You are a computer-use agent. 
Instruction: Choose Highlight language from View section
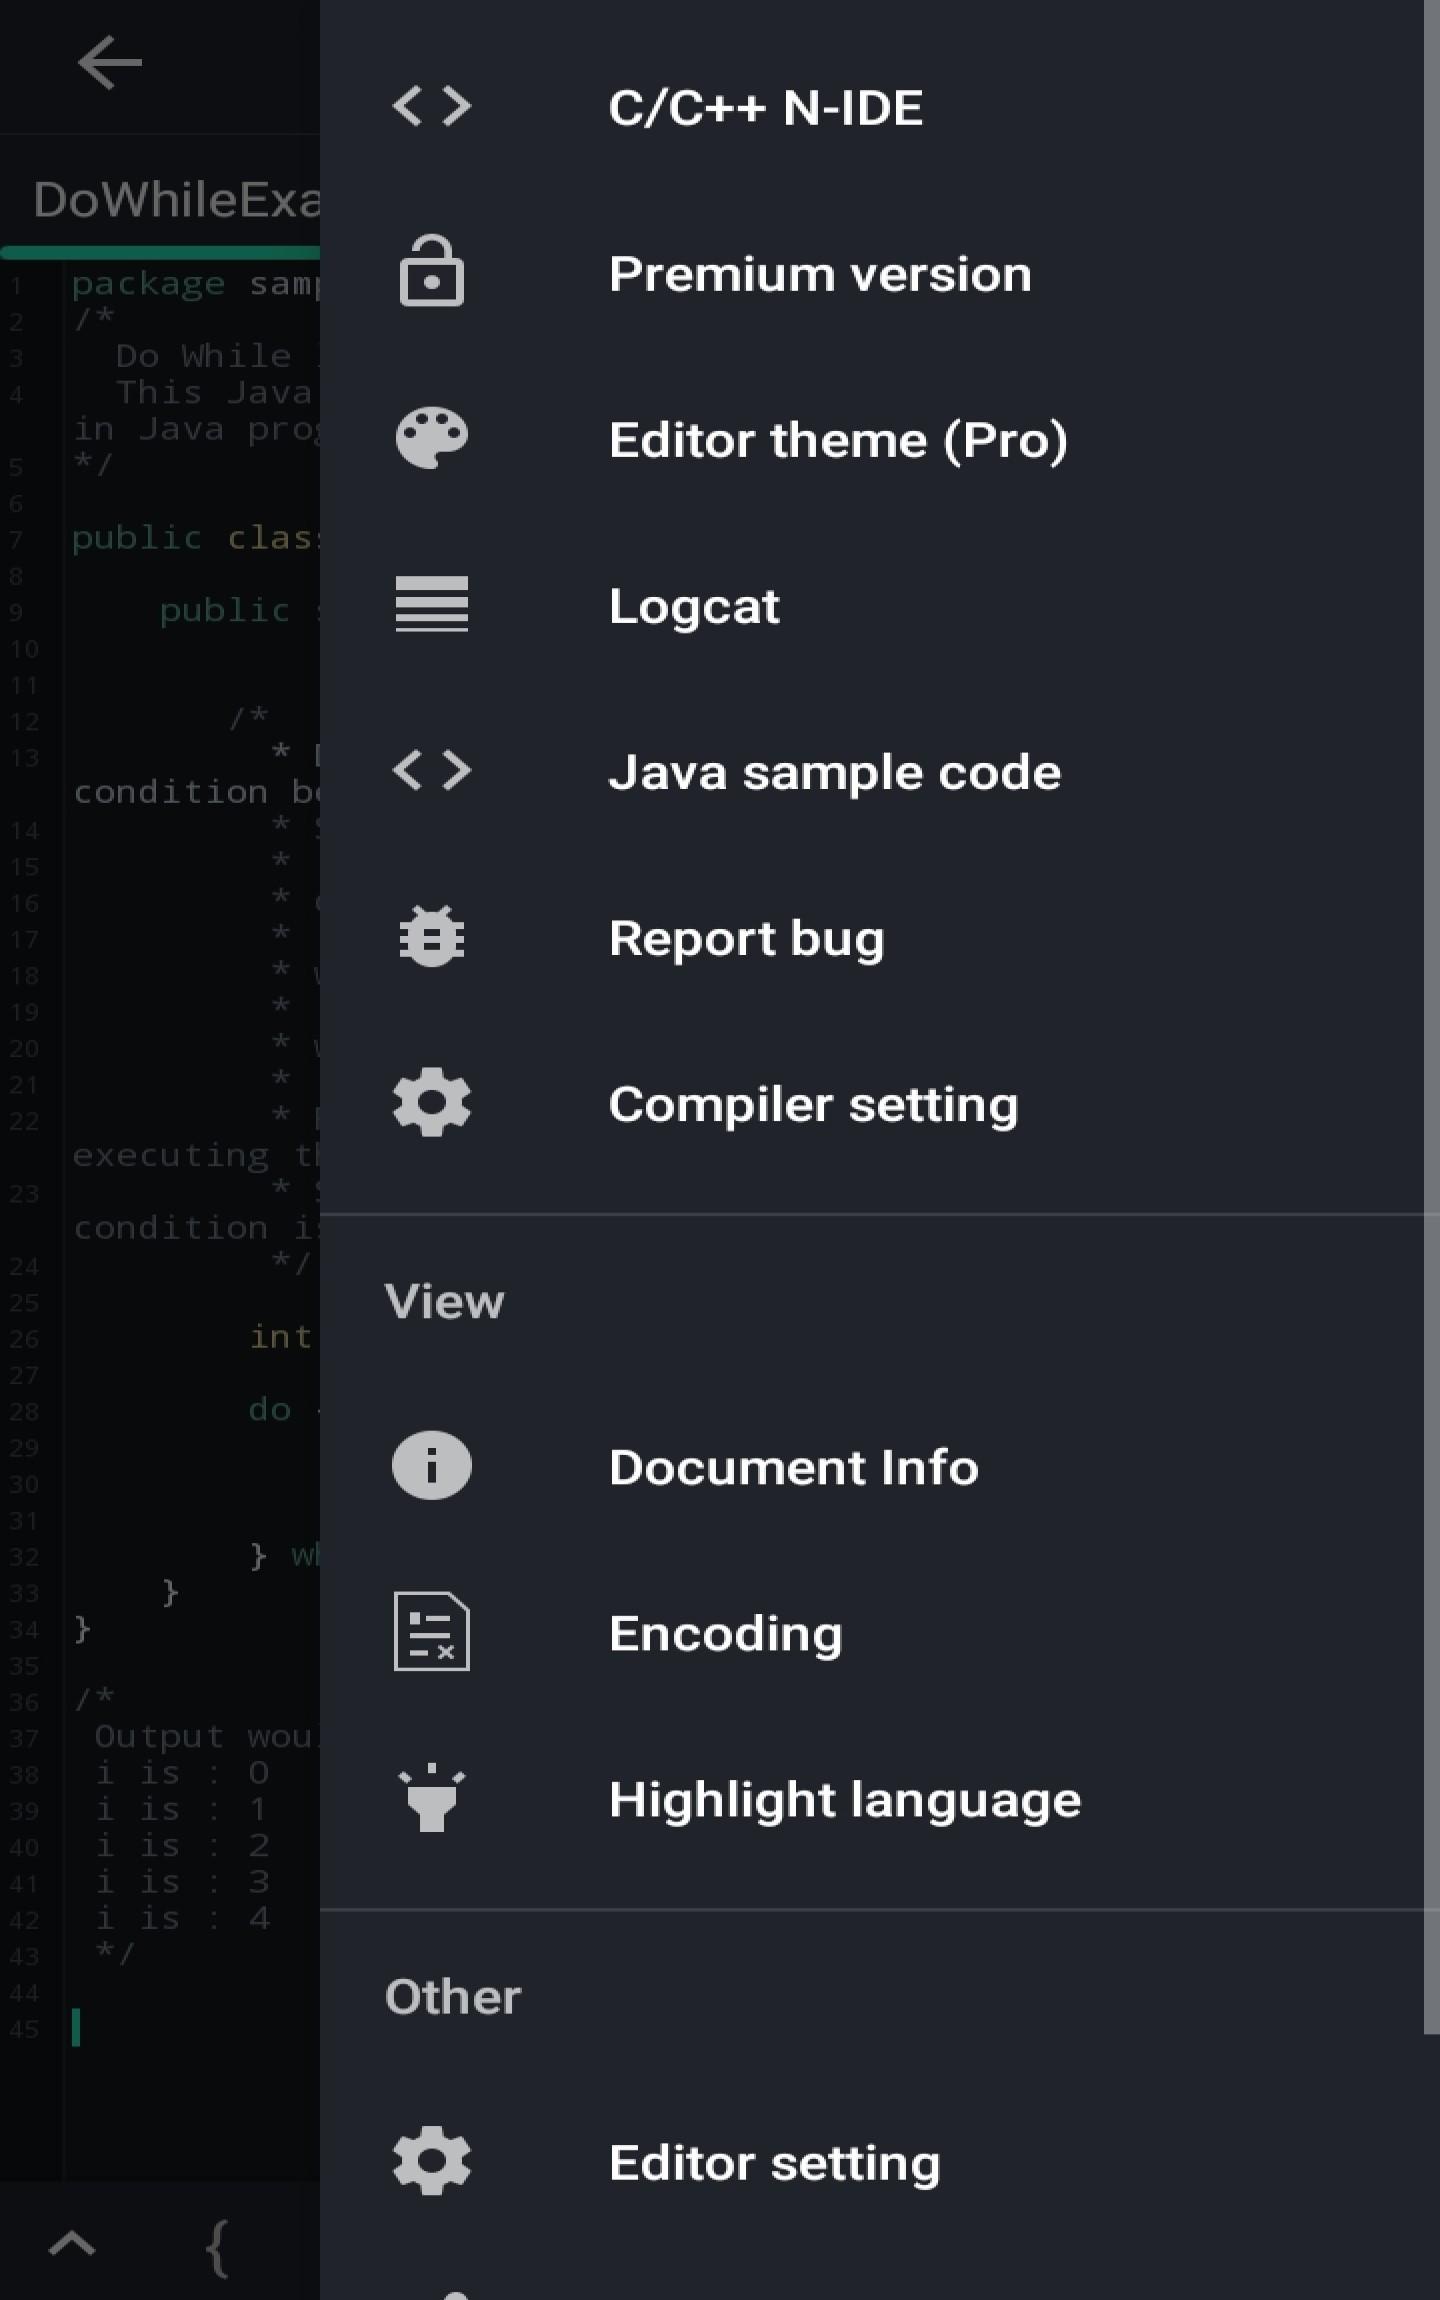tap(844, 1800)
